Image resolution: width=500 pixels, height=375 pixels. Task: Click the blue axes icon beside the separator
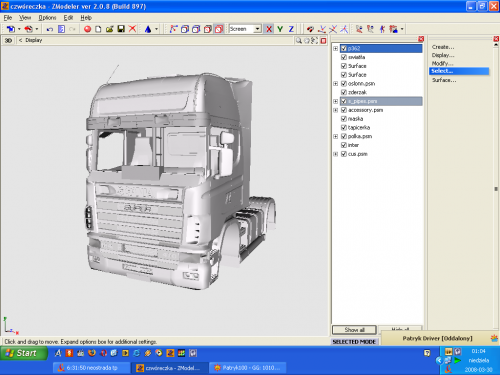coord(344,29)
